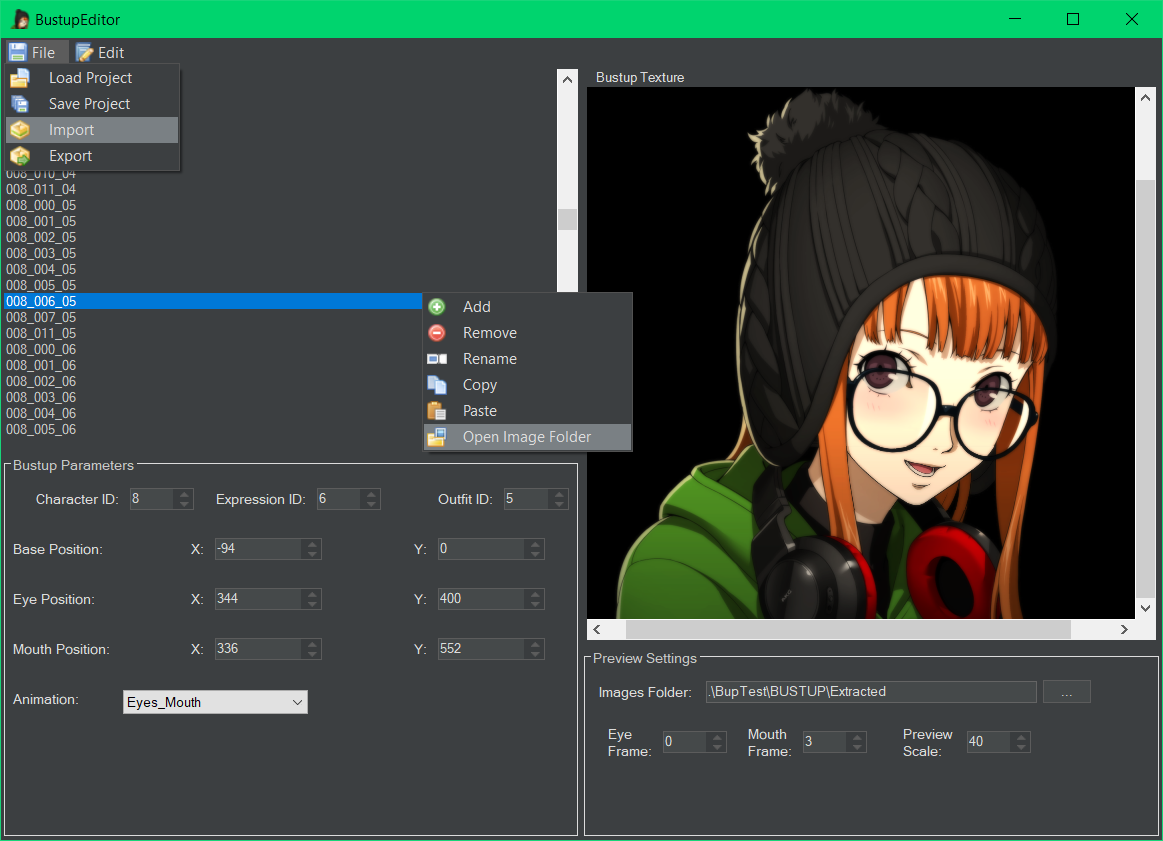The width and height of the screenshot is (1163, 841).
Task: Click the Eye Frame spinner arrows
Action: tap(717, 742)
